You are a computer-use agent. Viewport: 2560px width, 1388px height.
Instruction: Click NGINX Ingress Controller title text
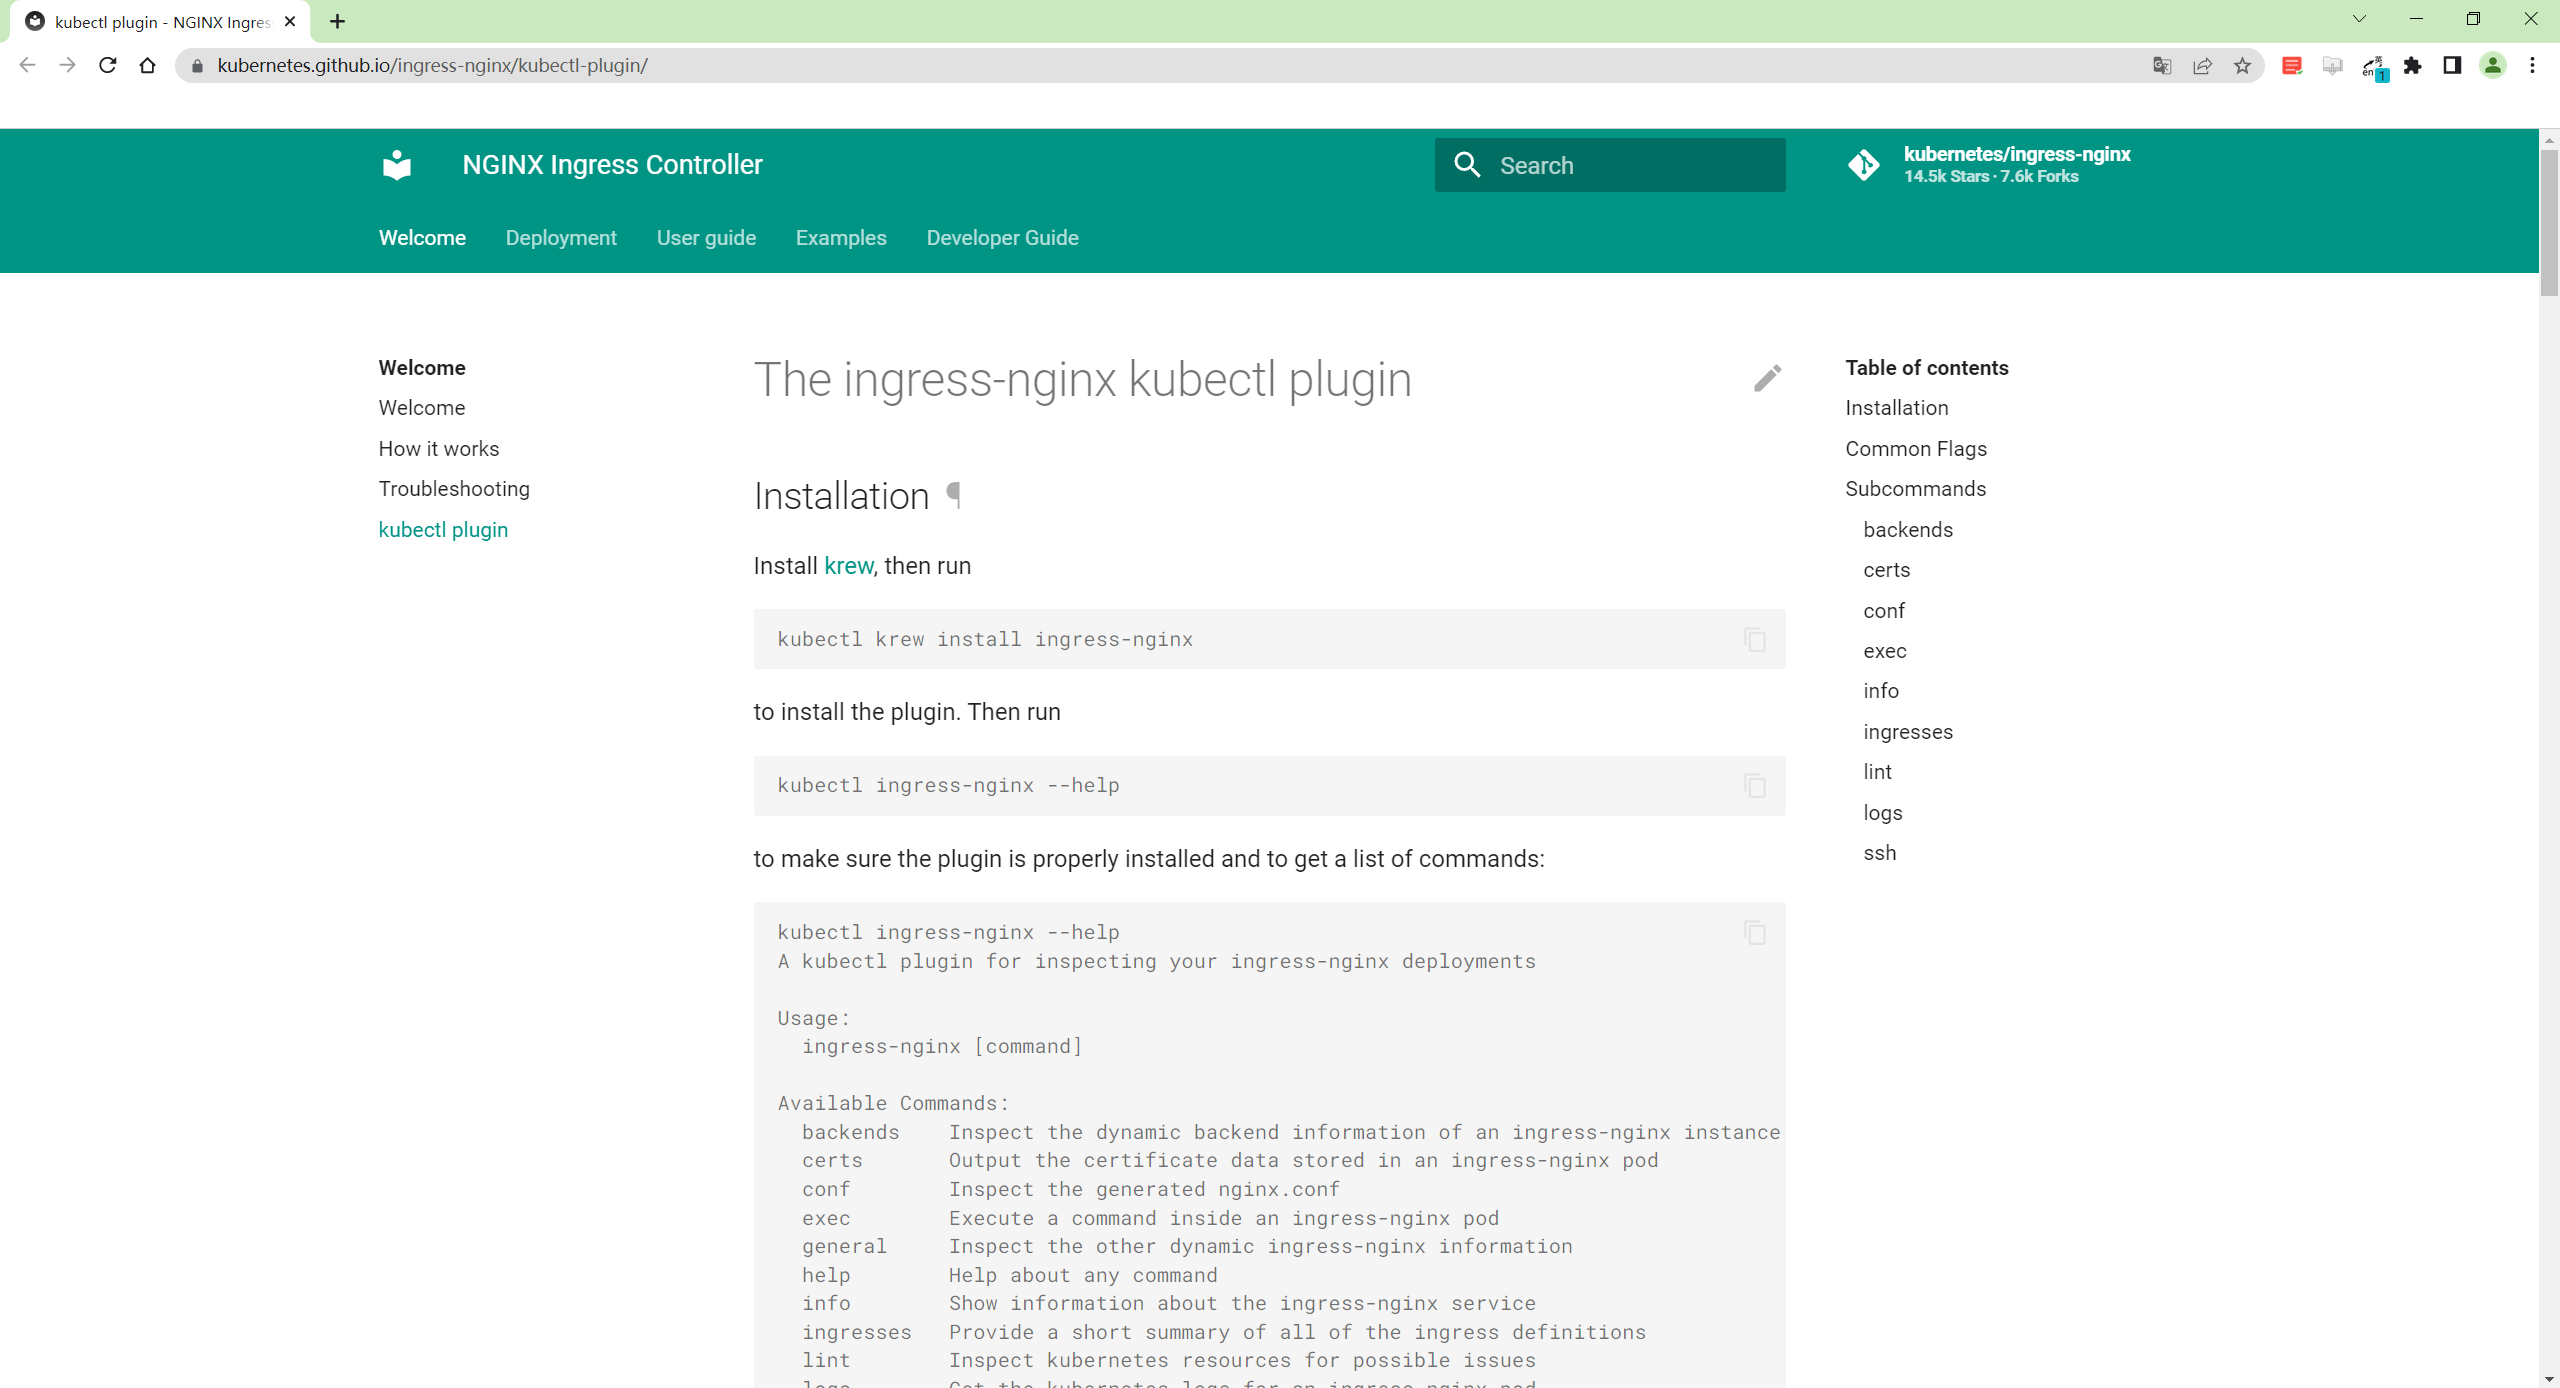pyautogui.click(x=612, y=165)
